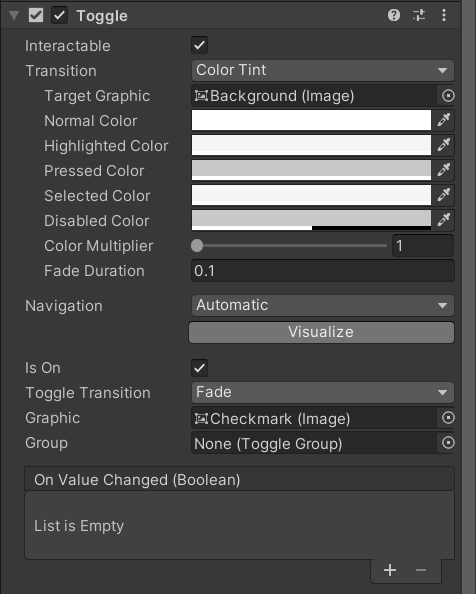Open Graphic Checkmark object picker circle
Screen dimensions: 476x594
coord(448,418)
